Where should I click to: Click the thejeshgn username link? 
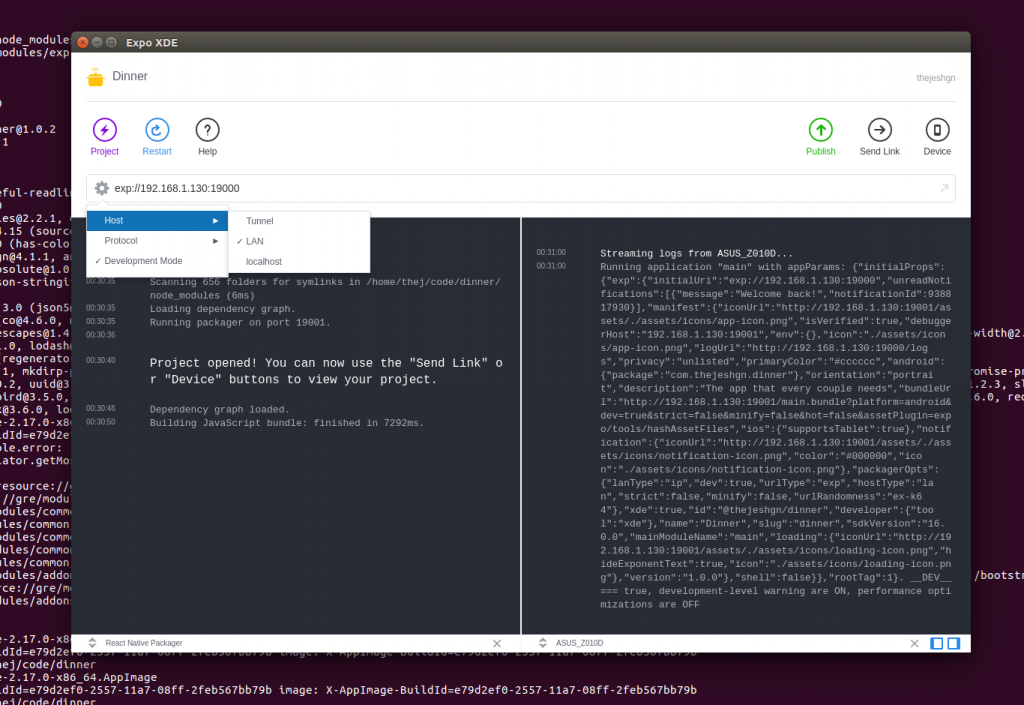coord(935,78)
